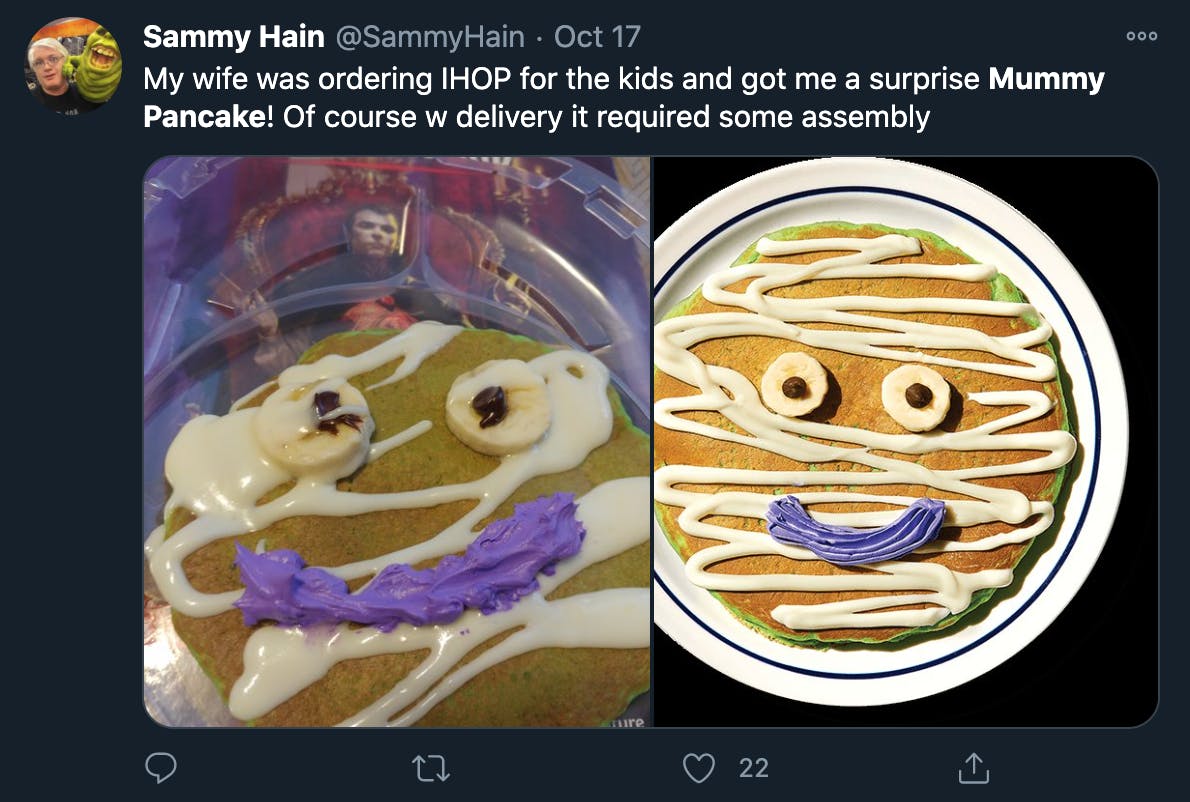The width and height of the screenshot is (1190, 802).
Task: Retweet this post using the retweet icon
Action: 431,768
